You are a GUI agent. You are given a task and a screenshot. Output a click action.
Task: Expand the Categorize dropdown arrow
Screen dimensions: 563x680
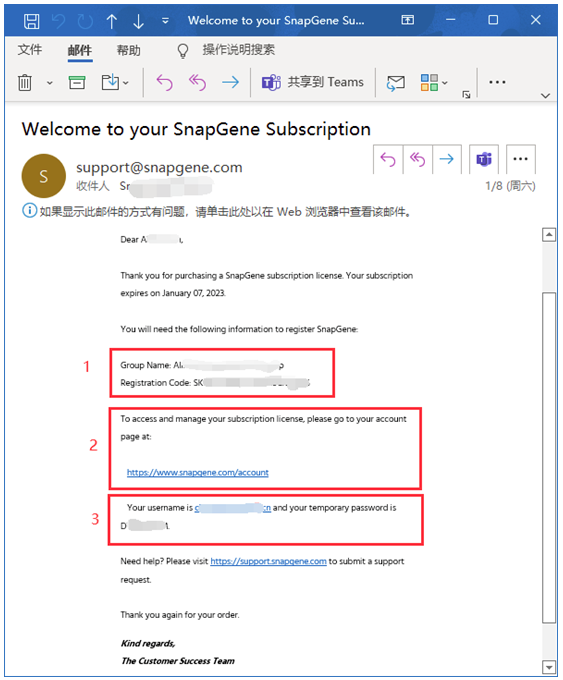click(x=445, y=83)
